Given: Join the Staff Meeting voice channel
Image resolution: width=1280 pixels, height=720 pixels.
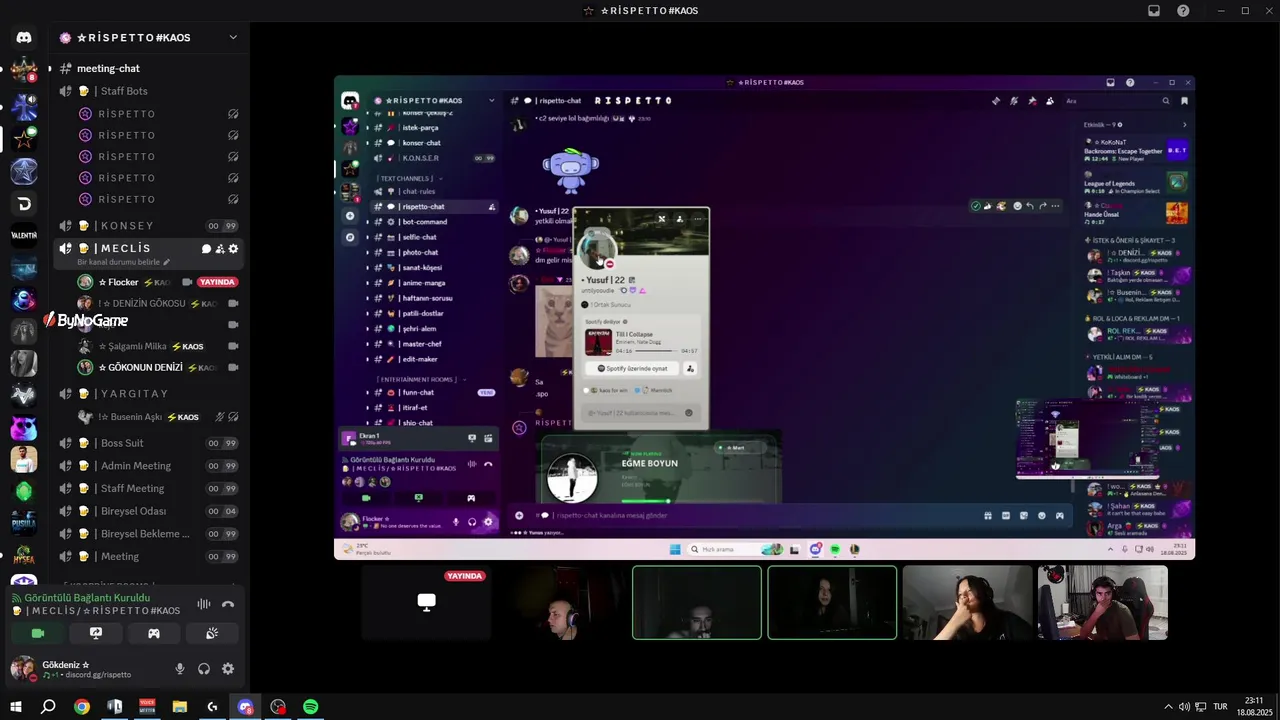Looking at the screenshot, I should [x=150, y=488].
